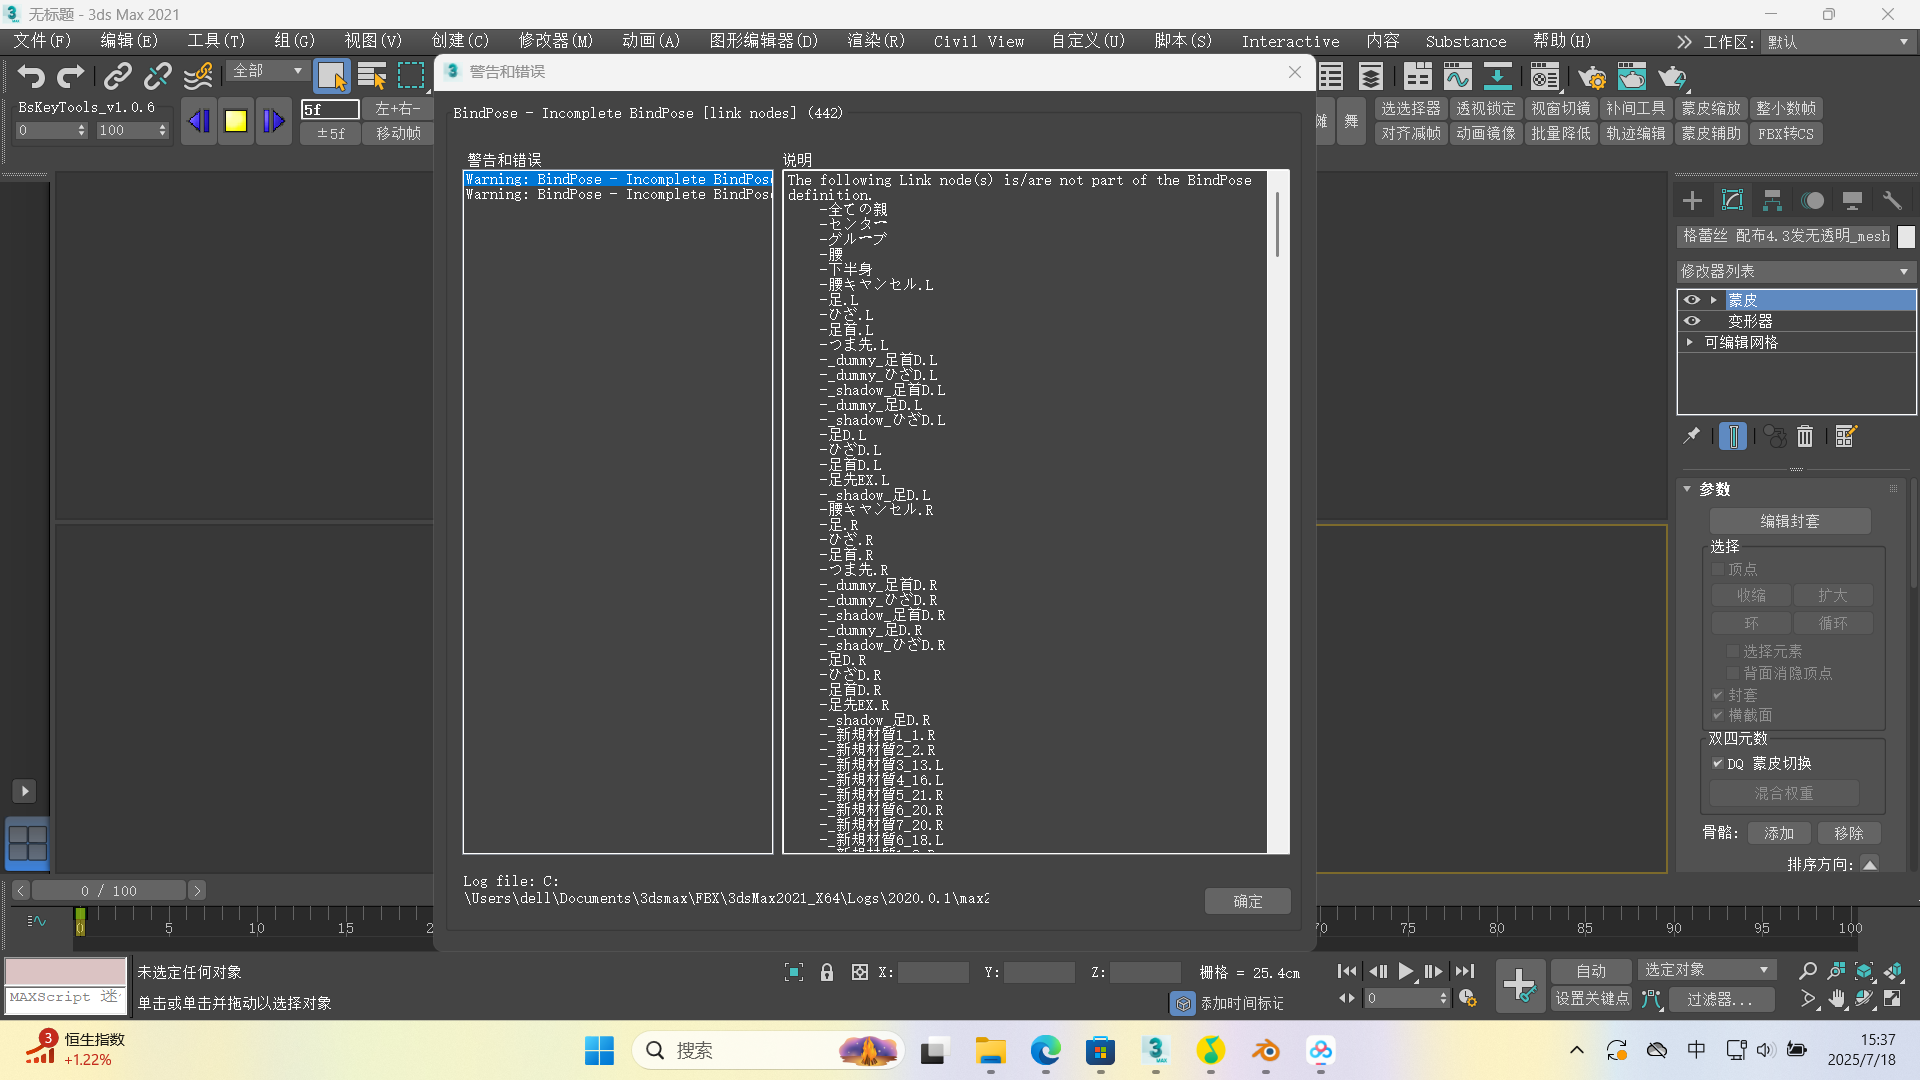Switch to the Hierarchy panel icon

click(1772, 201)
